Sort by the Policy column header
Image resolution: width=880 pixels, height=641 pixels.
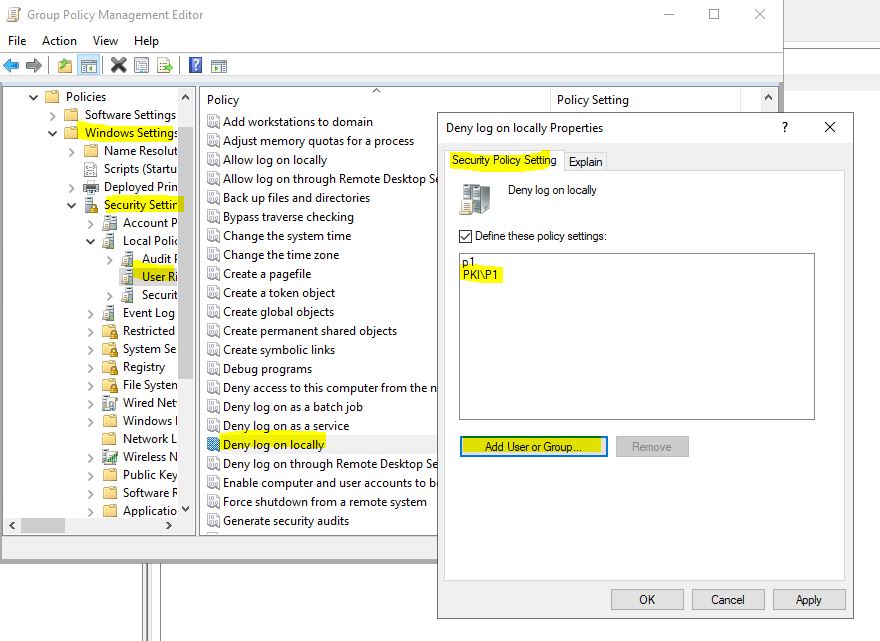pyautogui.click(x=375, y=100)
